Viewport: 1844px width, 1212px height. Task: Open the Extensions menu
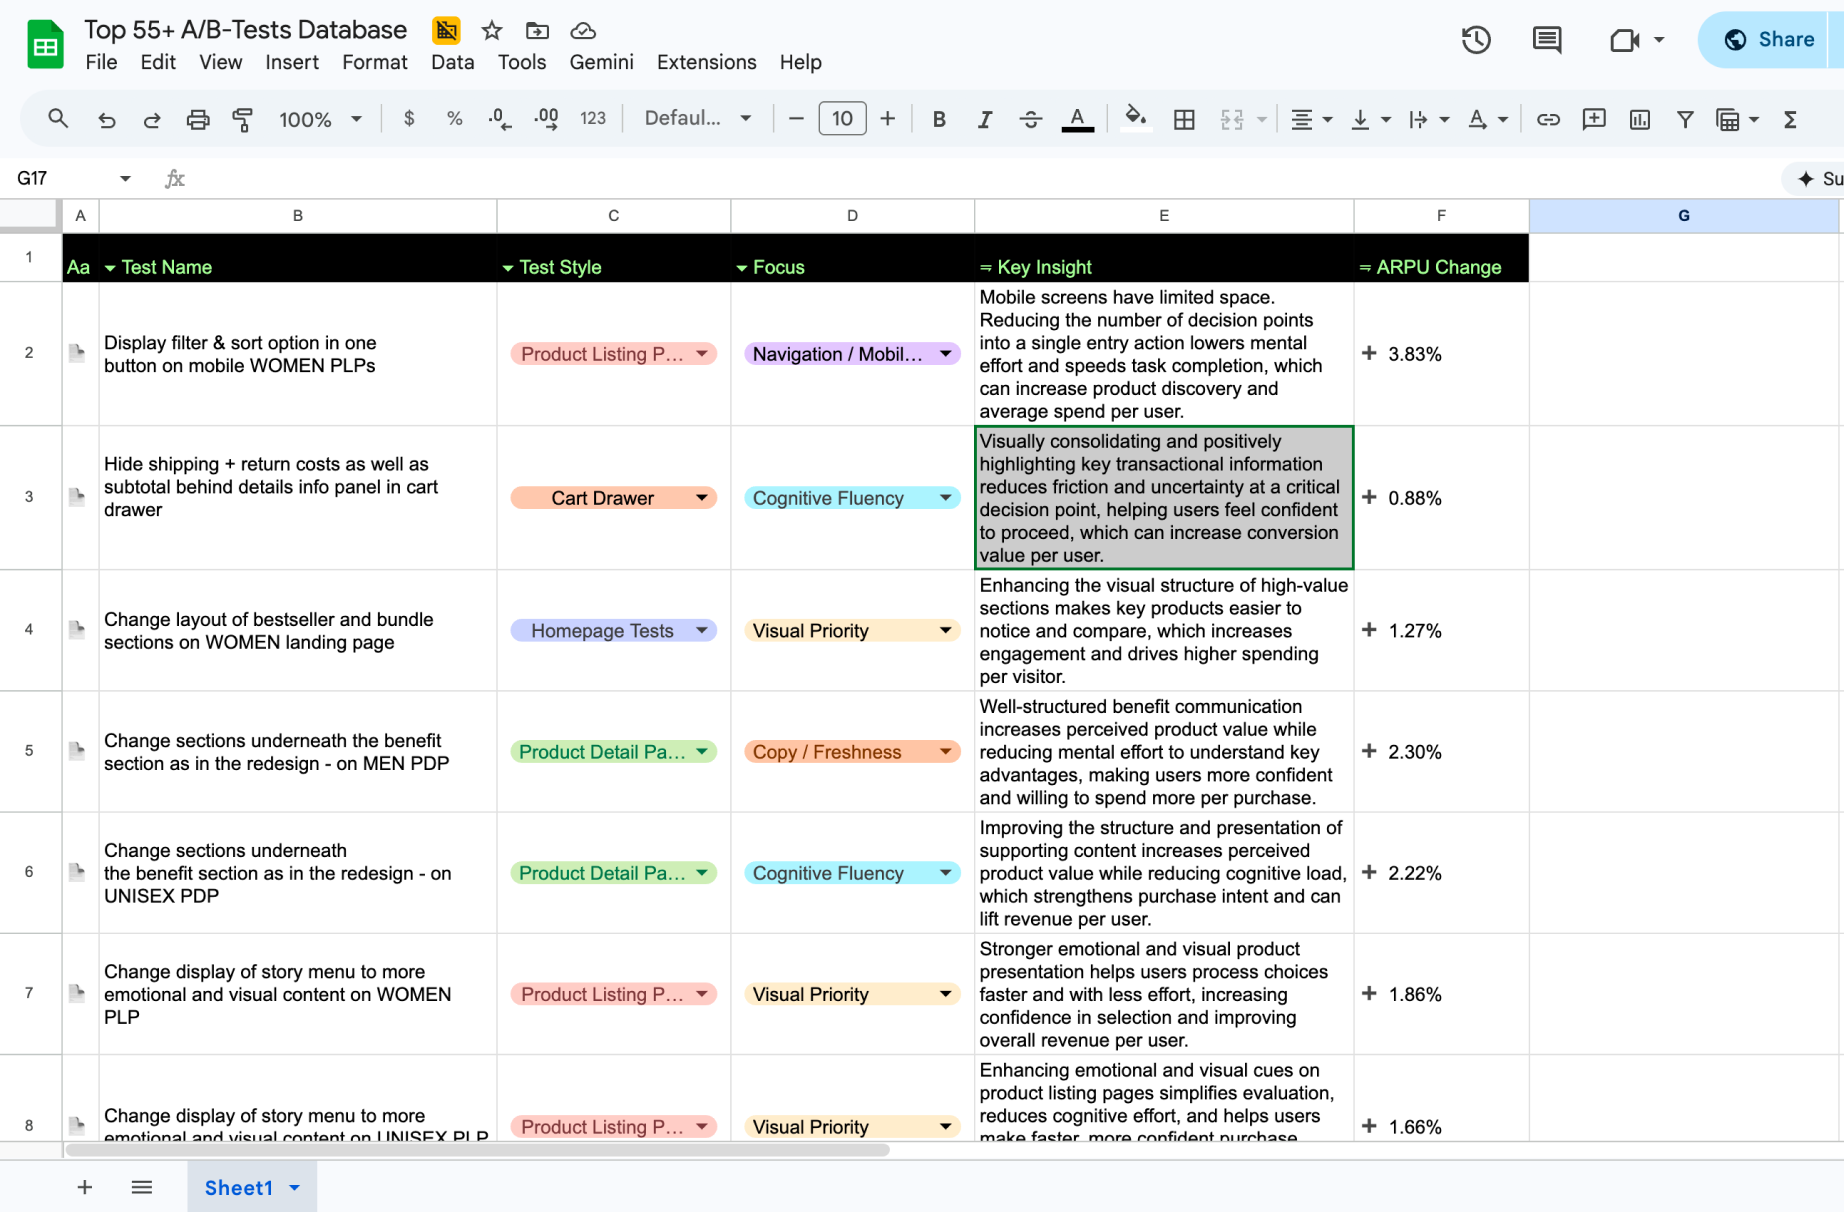(x=706, y=62)
